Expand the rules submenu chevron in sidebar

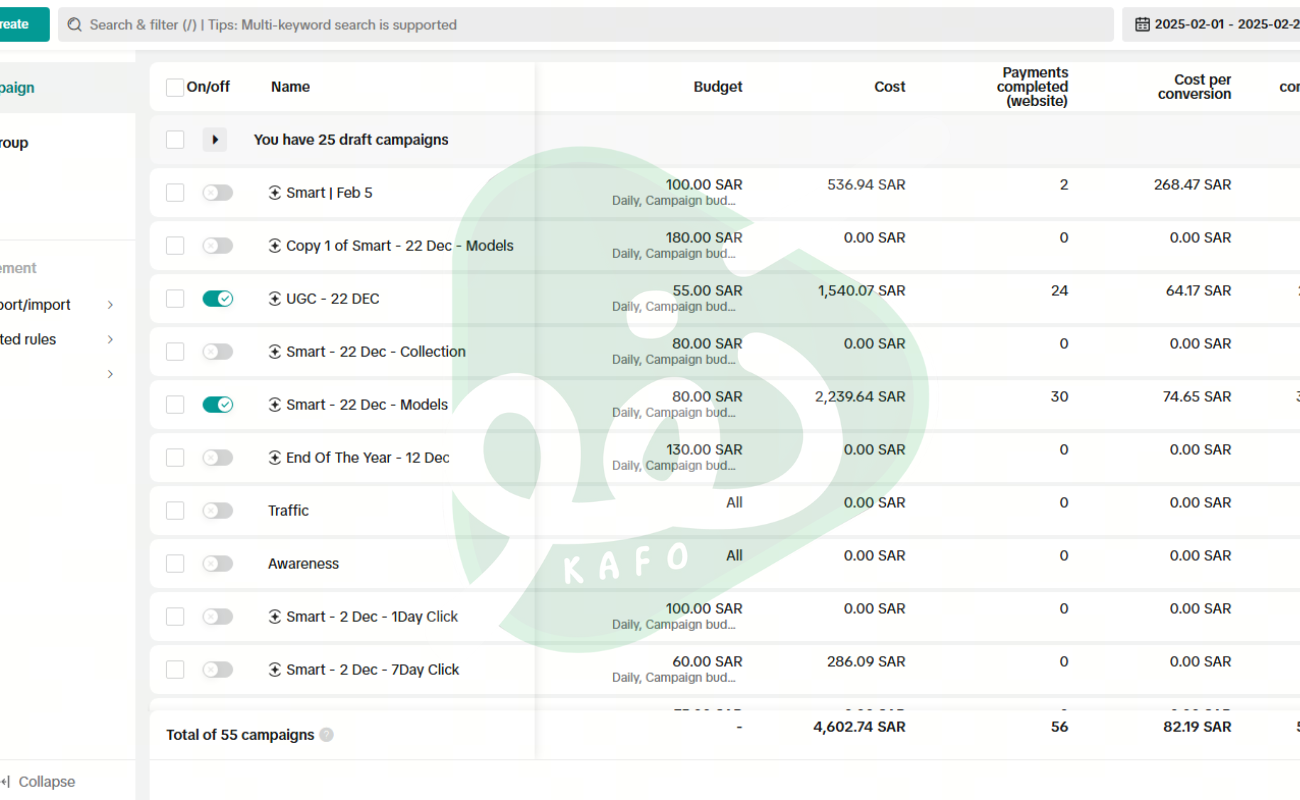110,340
